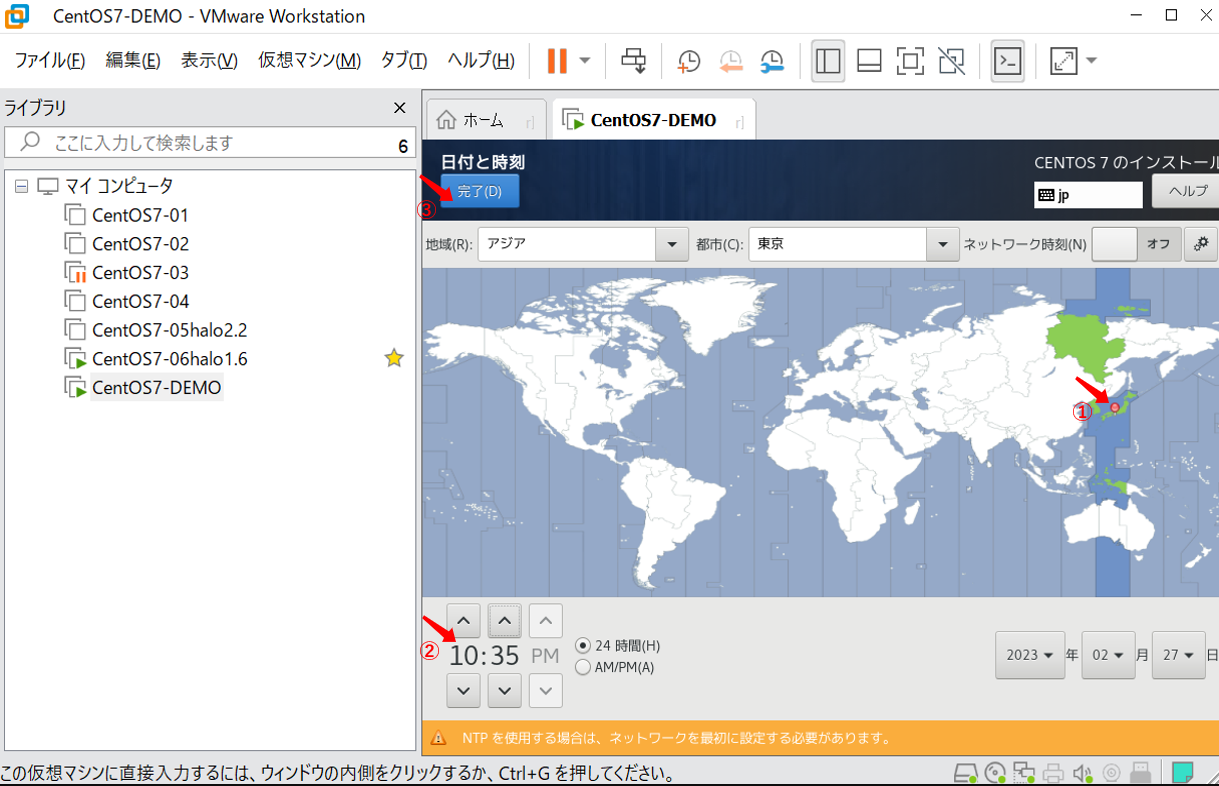Screen dimensions: 1219x786
Task: Click the Tokyo location marker on the map
Action: 1116,407
